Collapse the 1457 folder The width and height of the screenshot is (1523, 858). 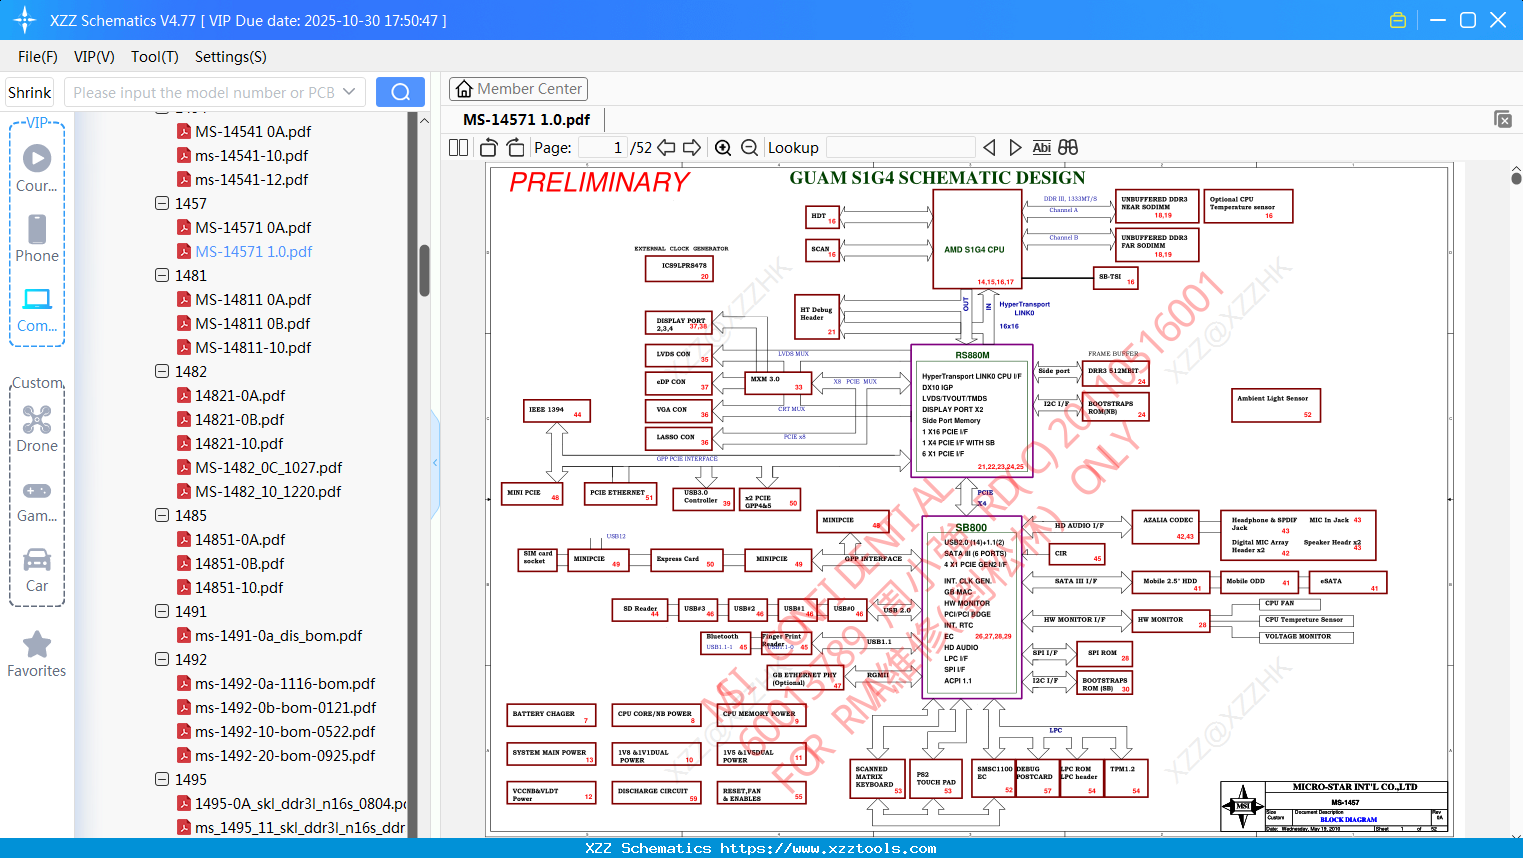[x=162, y=203]
